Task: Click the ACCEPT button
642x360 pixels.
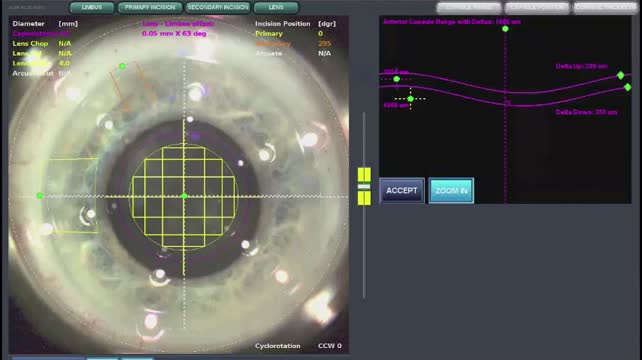Action: pyautogui.click(x=402, y=190)
